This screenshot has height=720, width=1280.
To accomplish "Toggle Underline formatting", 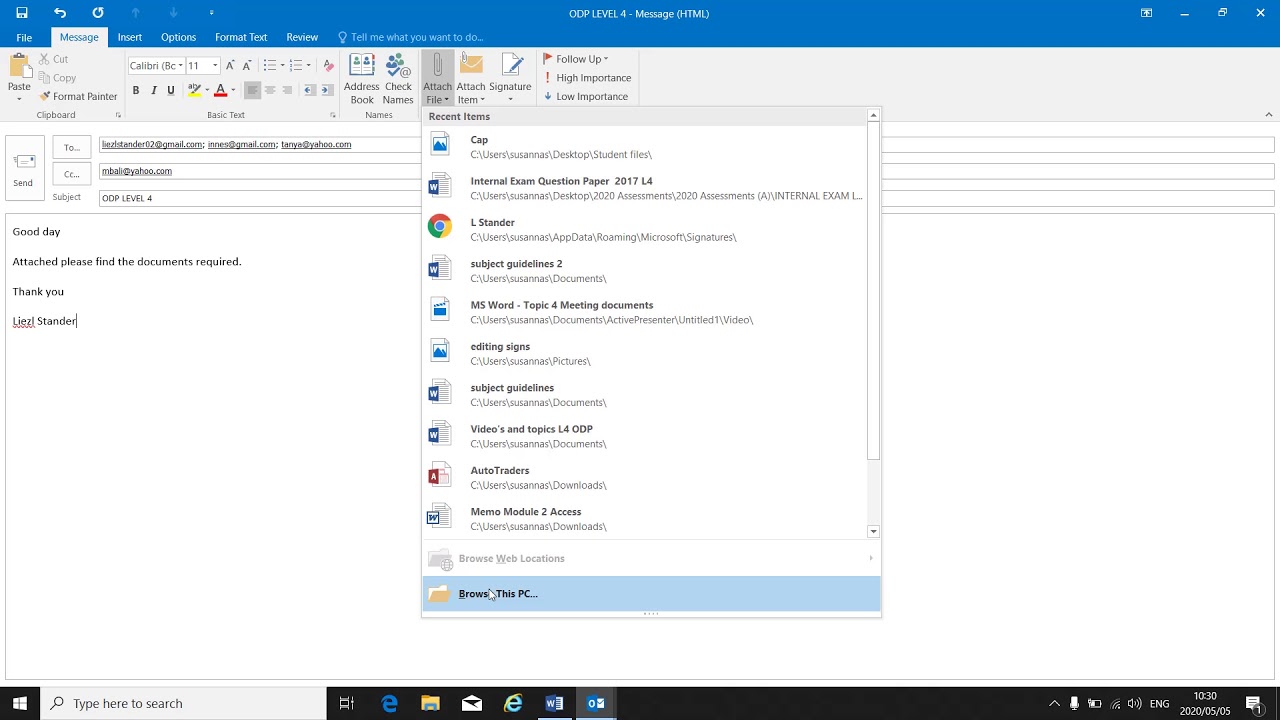I will (x=171, y=90).
